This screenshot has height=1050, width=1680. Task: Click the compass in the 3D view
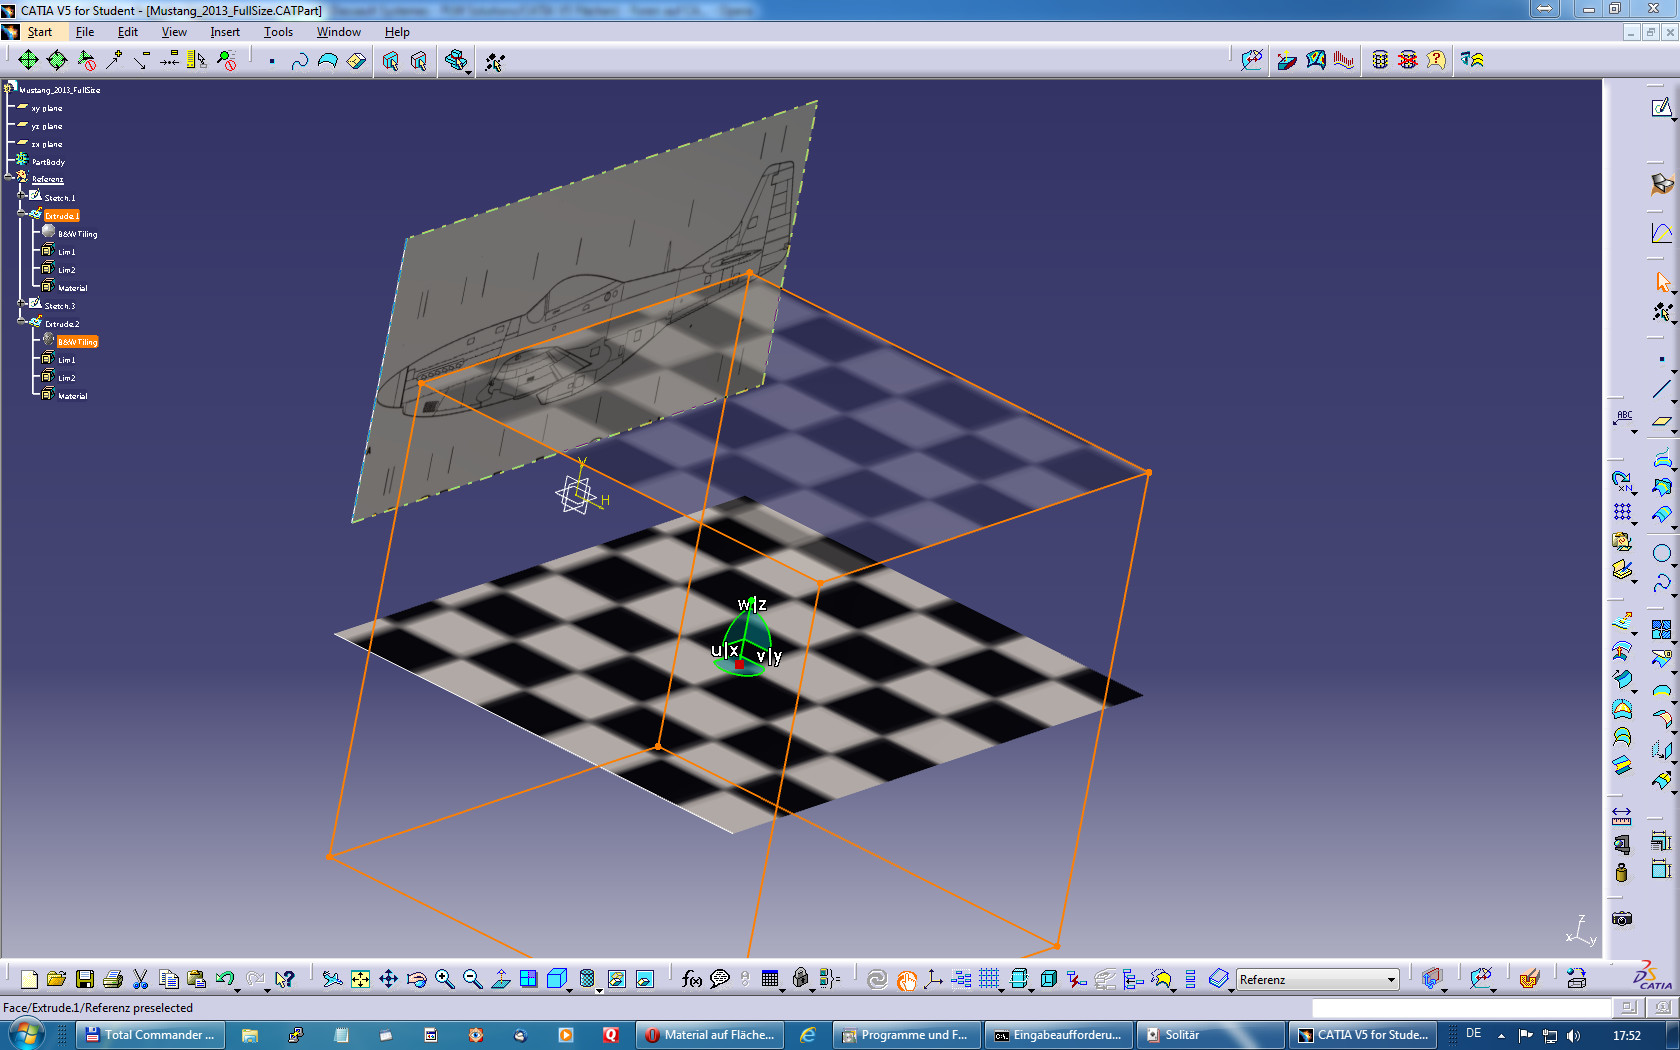pos(746,638)
